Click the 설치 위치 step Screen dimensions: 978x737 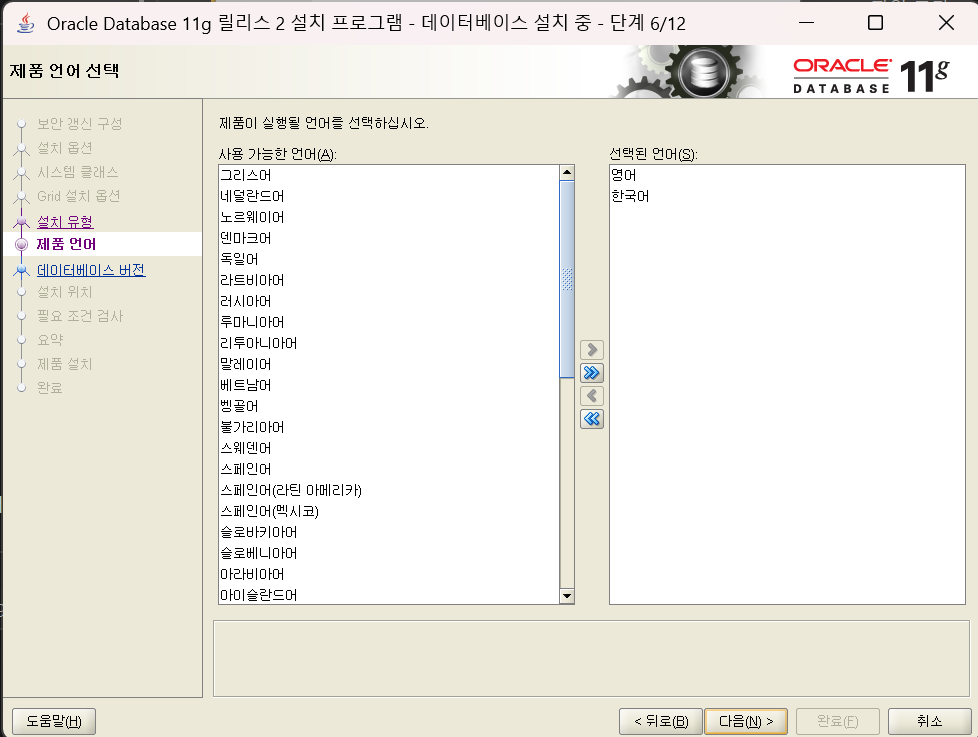tap(64, 292)
